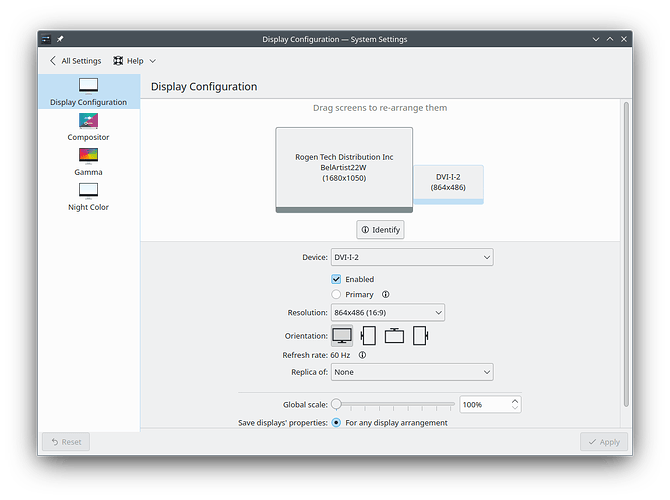Click the Apply button
The image size is (670, 500).
[604, 441]
